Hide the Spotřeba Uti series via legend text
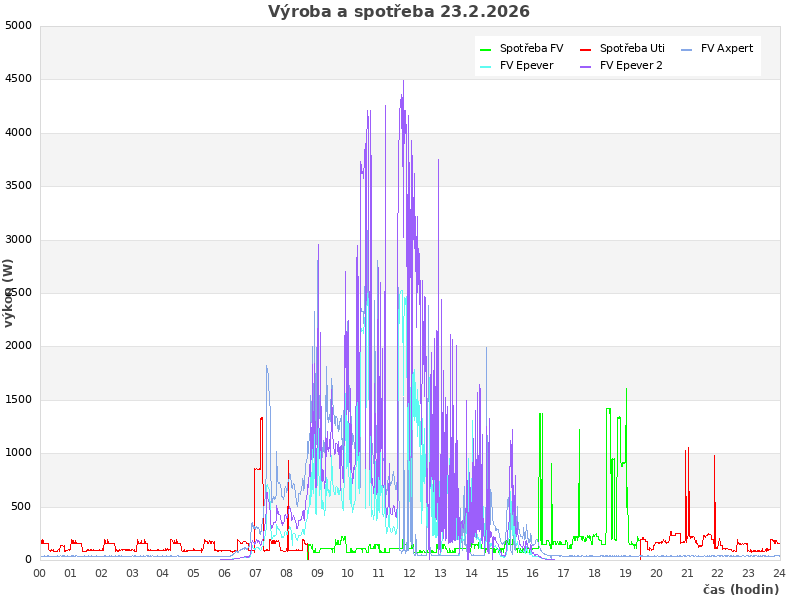Screen dimensions: 800x600 (632, 48)
